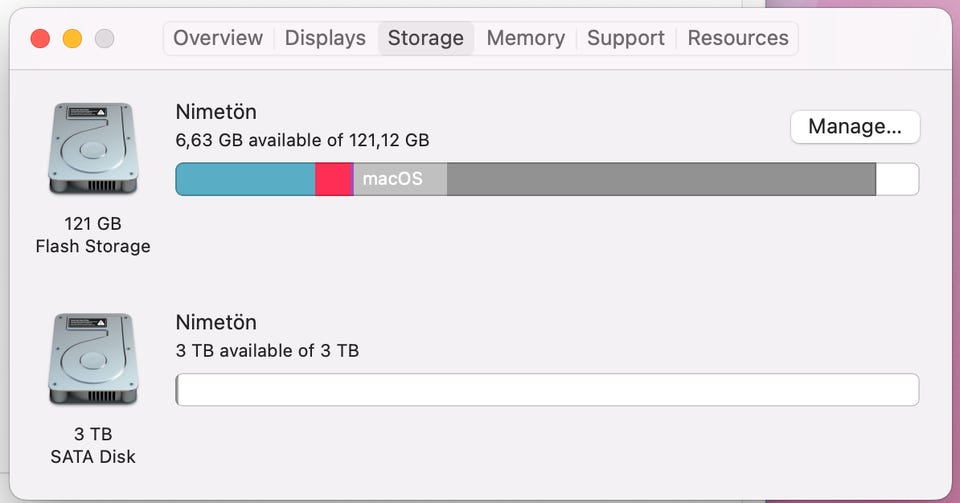Viewport: 960px width, 503px height.
Task: Minimize the window with yellow button
Action: [x=72, y=39]
